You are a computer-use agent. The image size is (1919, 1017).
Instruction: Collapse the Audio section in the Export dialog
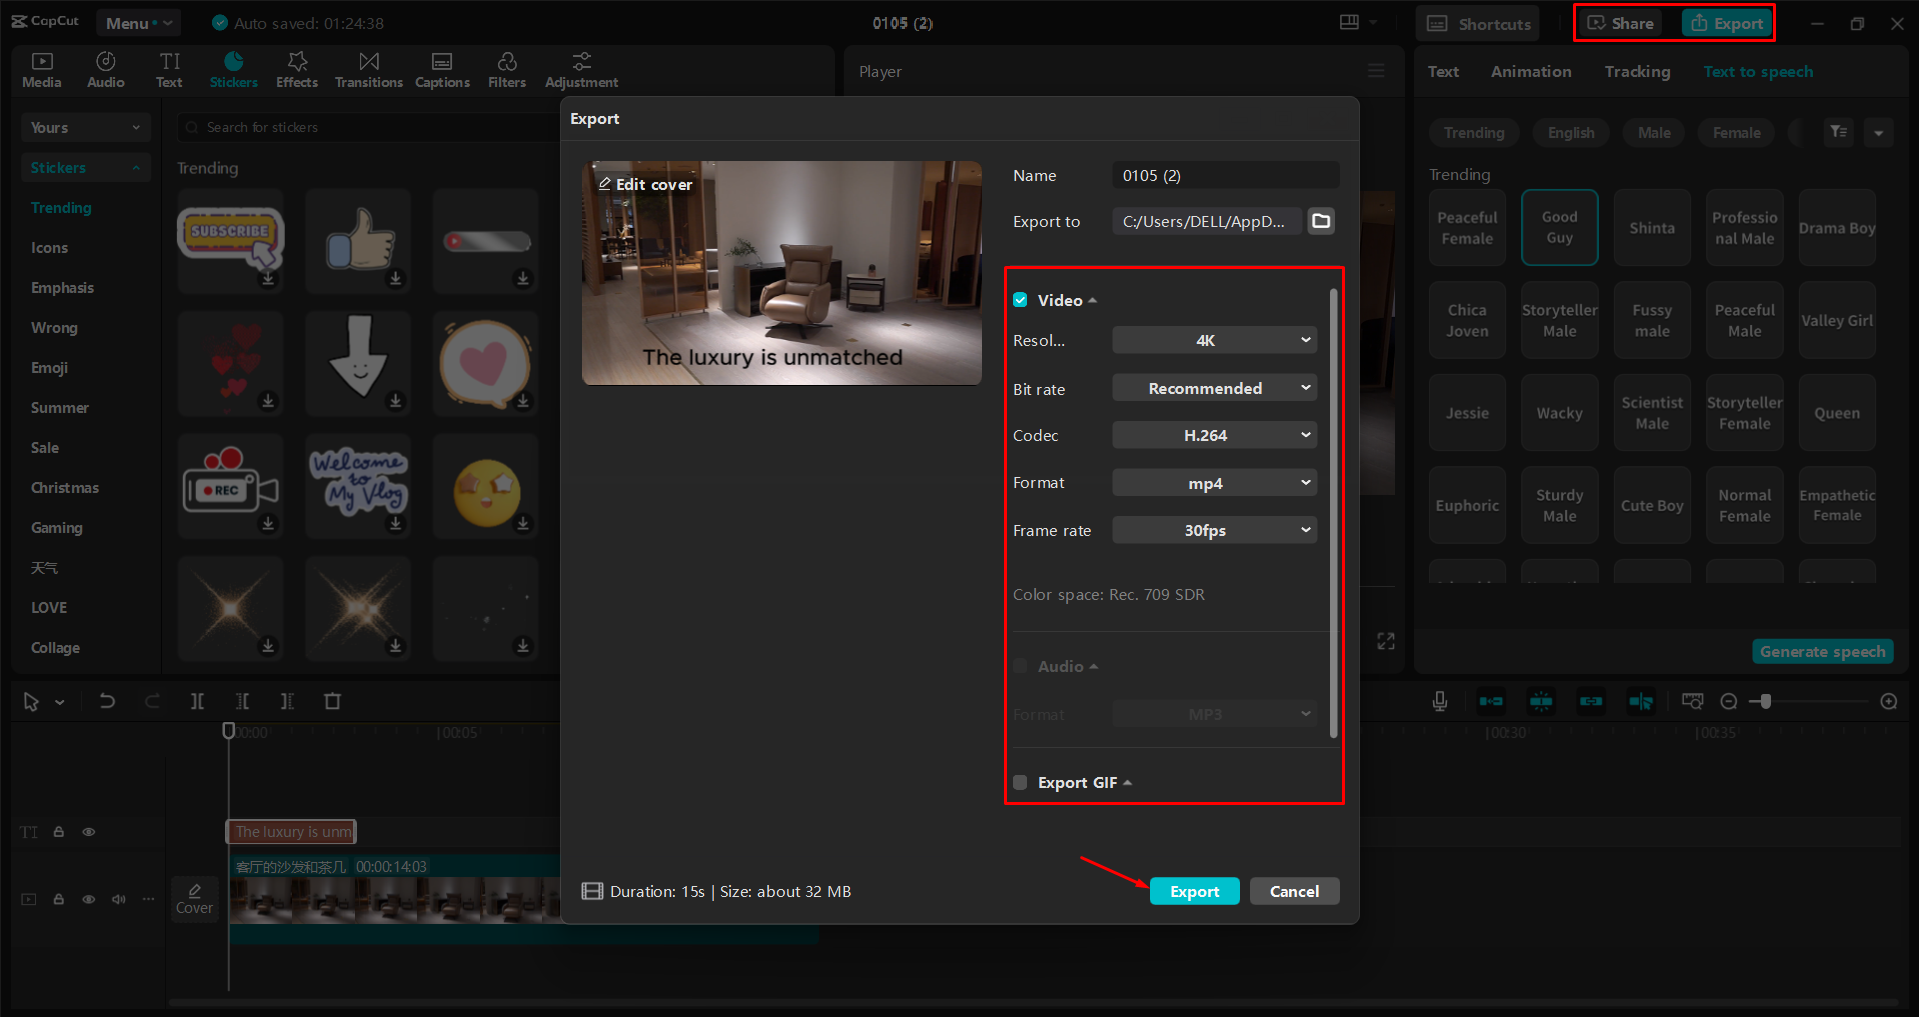(1093, 666)
